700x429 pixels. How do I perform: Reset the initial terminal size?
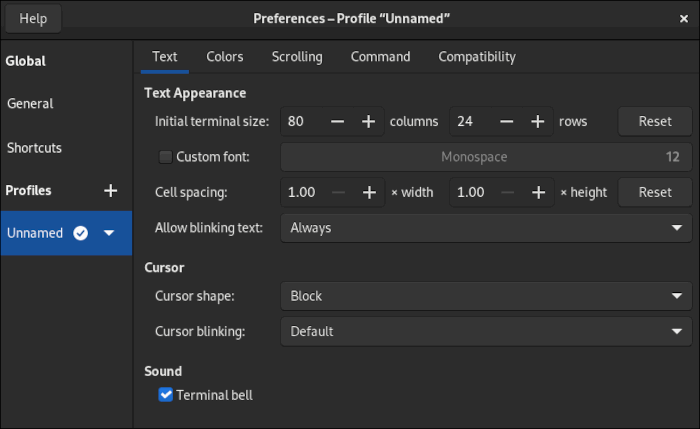pos(655,121)
